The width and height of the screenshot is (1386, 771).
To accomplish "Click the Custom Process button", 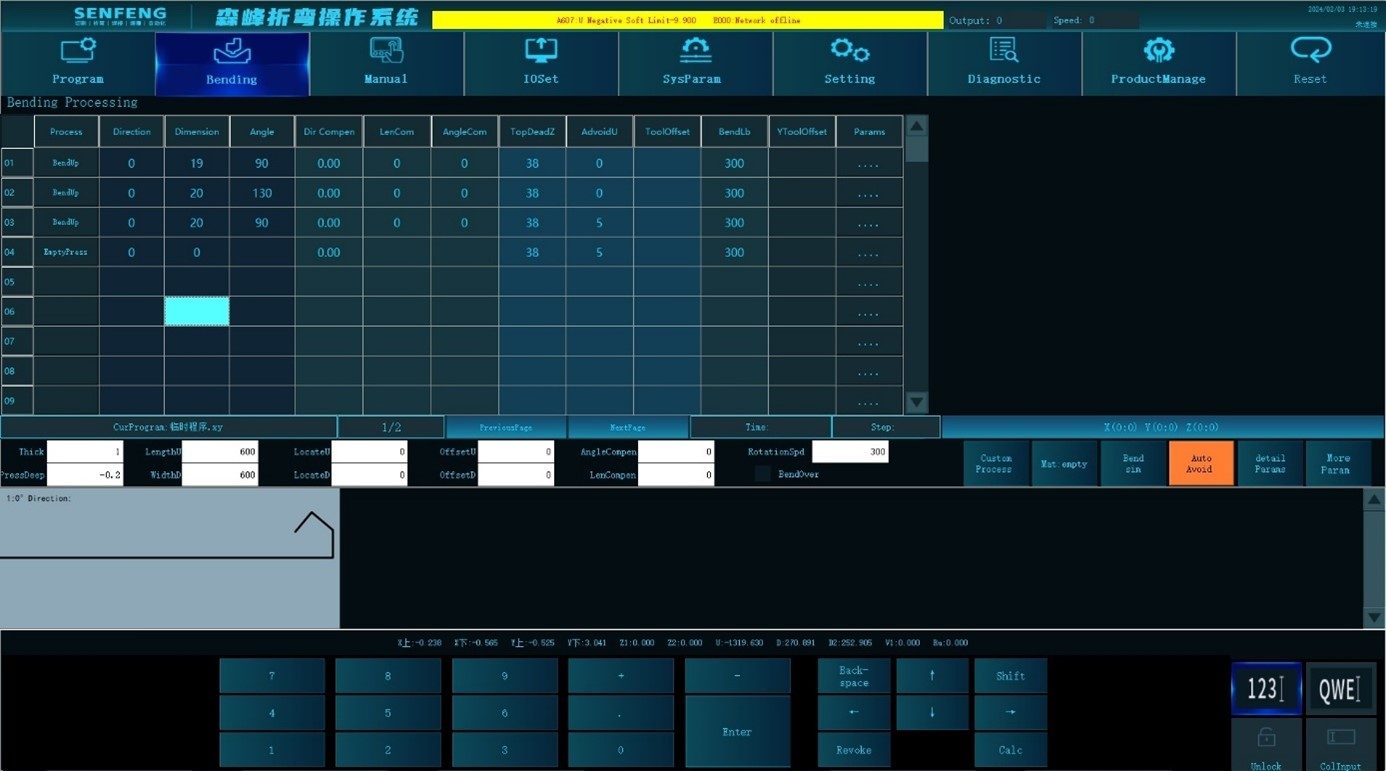I will coord(996,463).
